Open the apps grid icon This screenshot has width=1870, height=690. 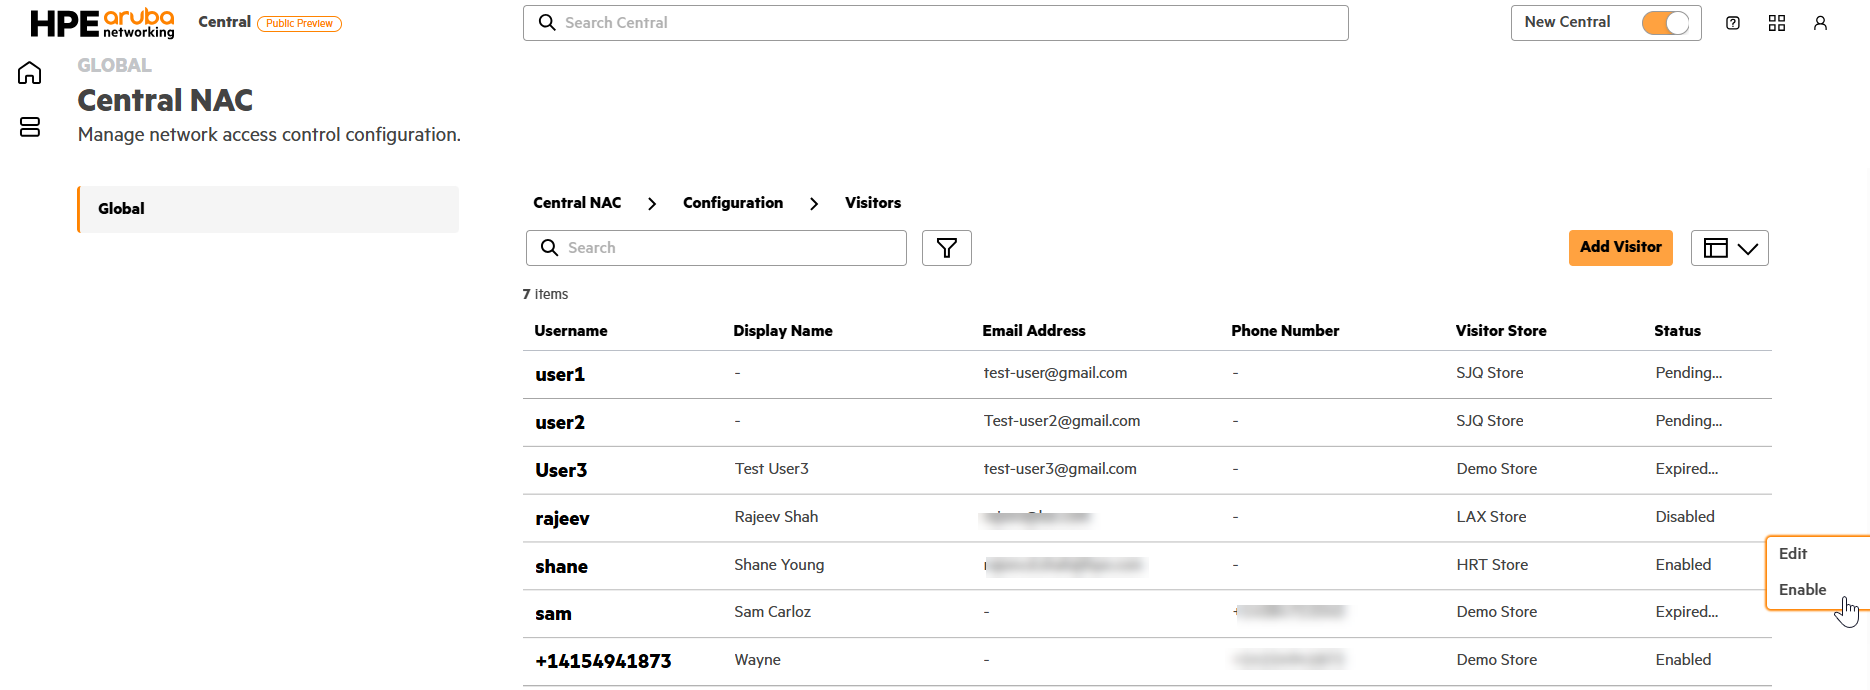pos(1777,23)
